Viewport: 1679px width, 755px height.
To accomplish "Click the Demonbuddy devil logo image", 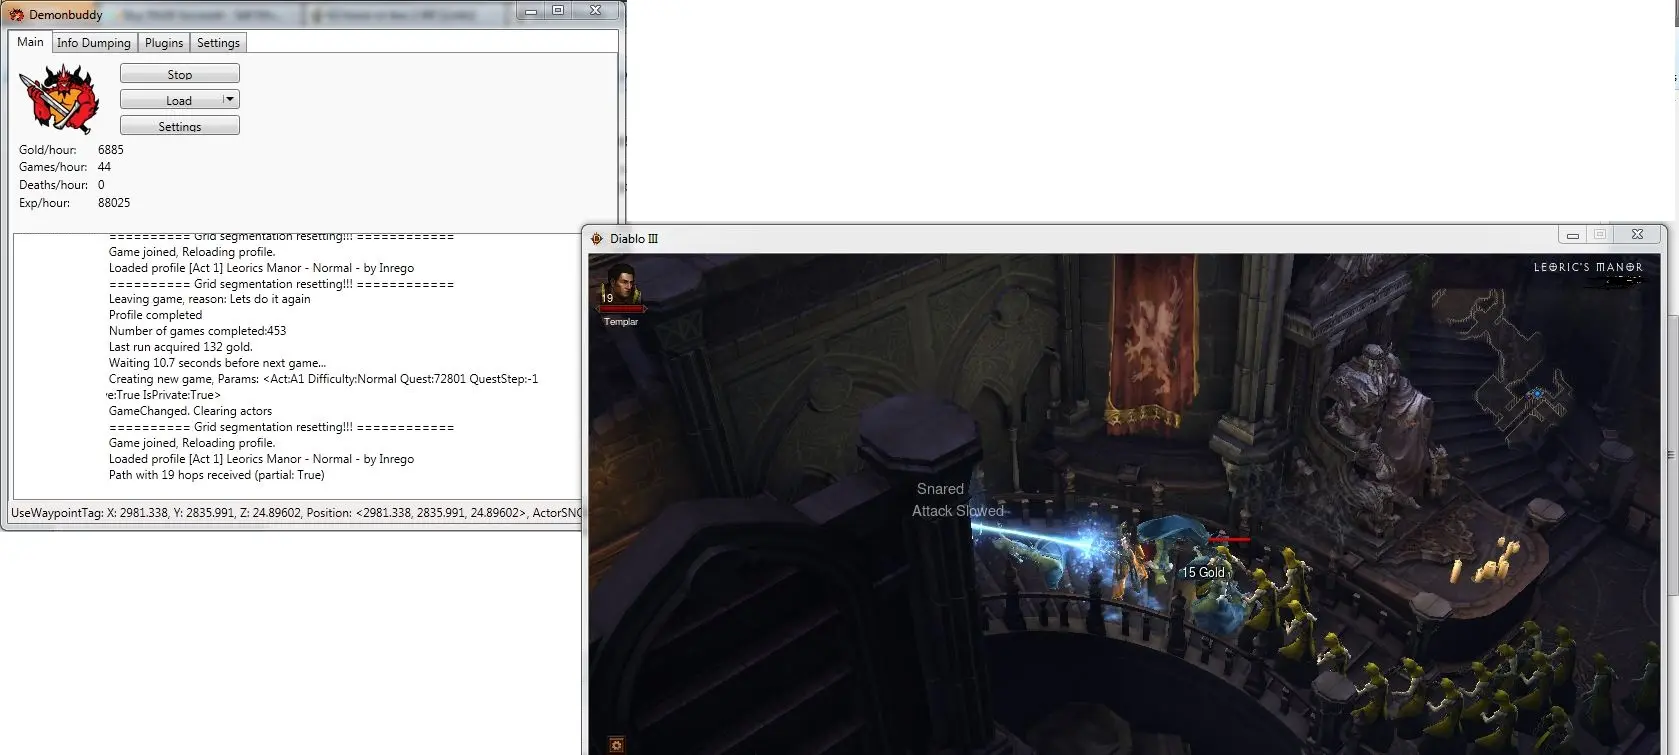I will pos(58,98).
